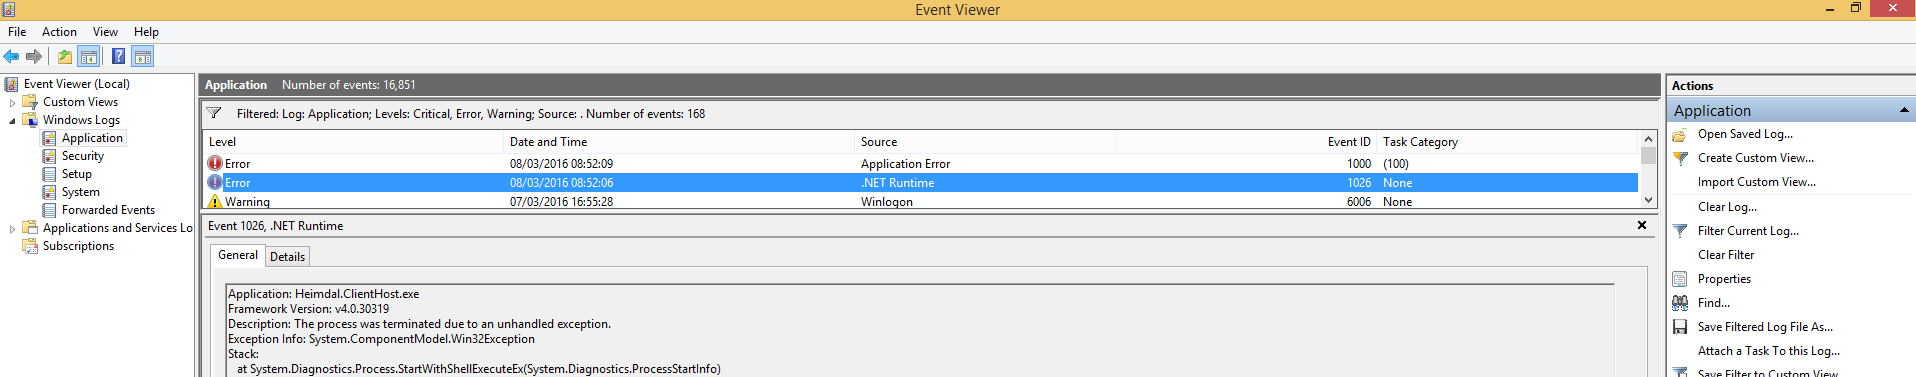Viewport: 1916px width, 377px height.
Task: Expand the Custom Views tree node
Action: [12, 102]
